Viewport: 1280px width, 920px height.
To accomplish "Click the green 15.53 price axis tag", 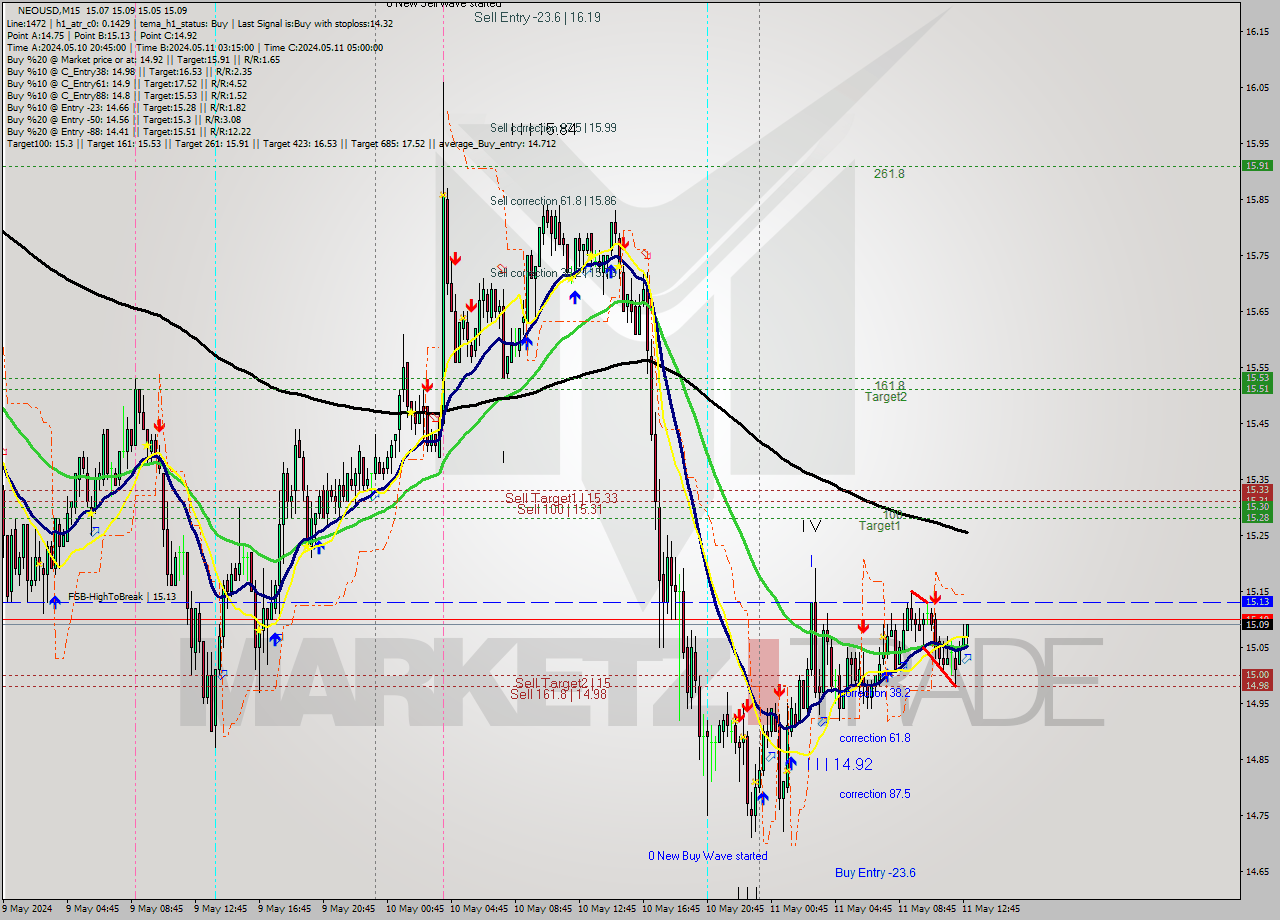I will click(1256, 378).
